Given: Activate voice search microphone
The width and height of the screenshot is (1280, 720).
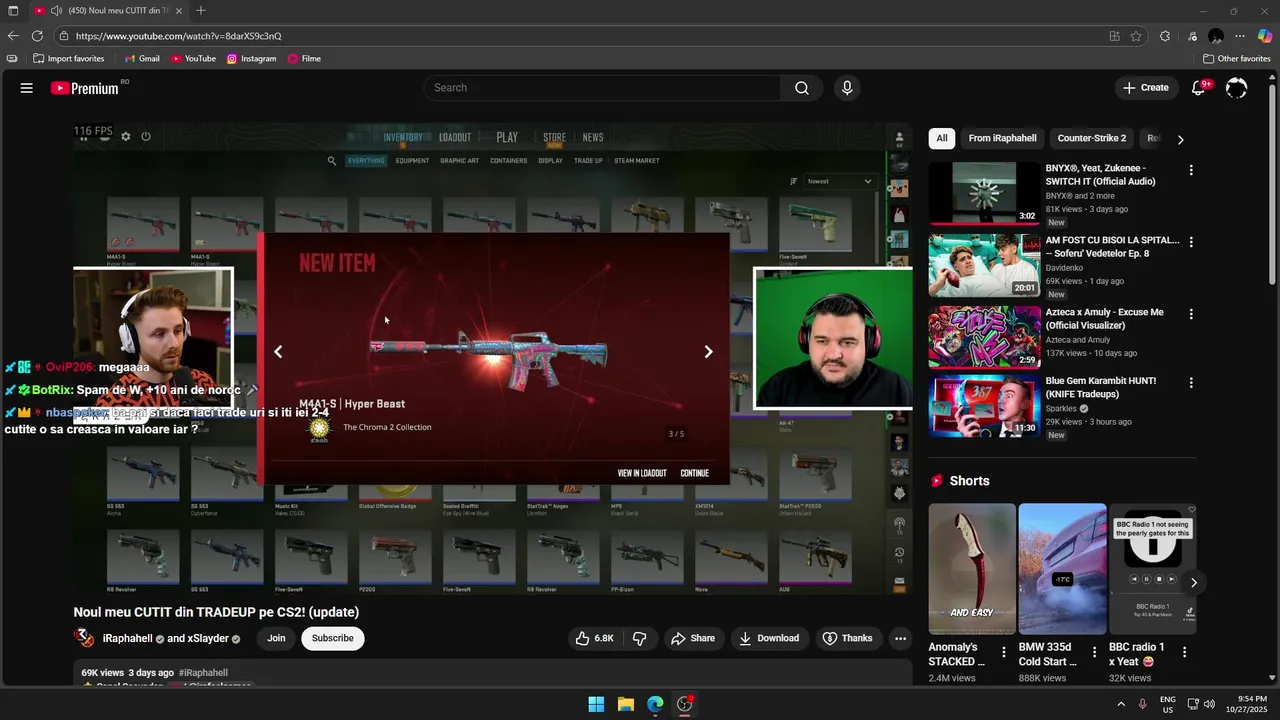Looking at the screenshot, I should click(847, 88).
